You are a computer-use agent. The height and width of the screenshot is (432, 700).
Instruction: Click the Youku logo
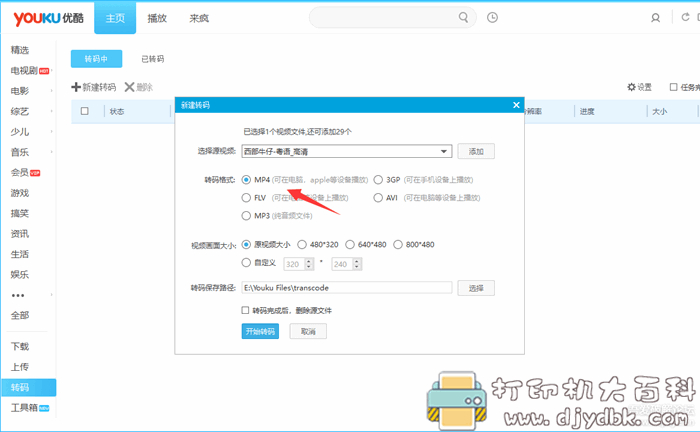tap(48, 18)
